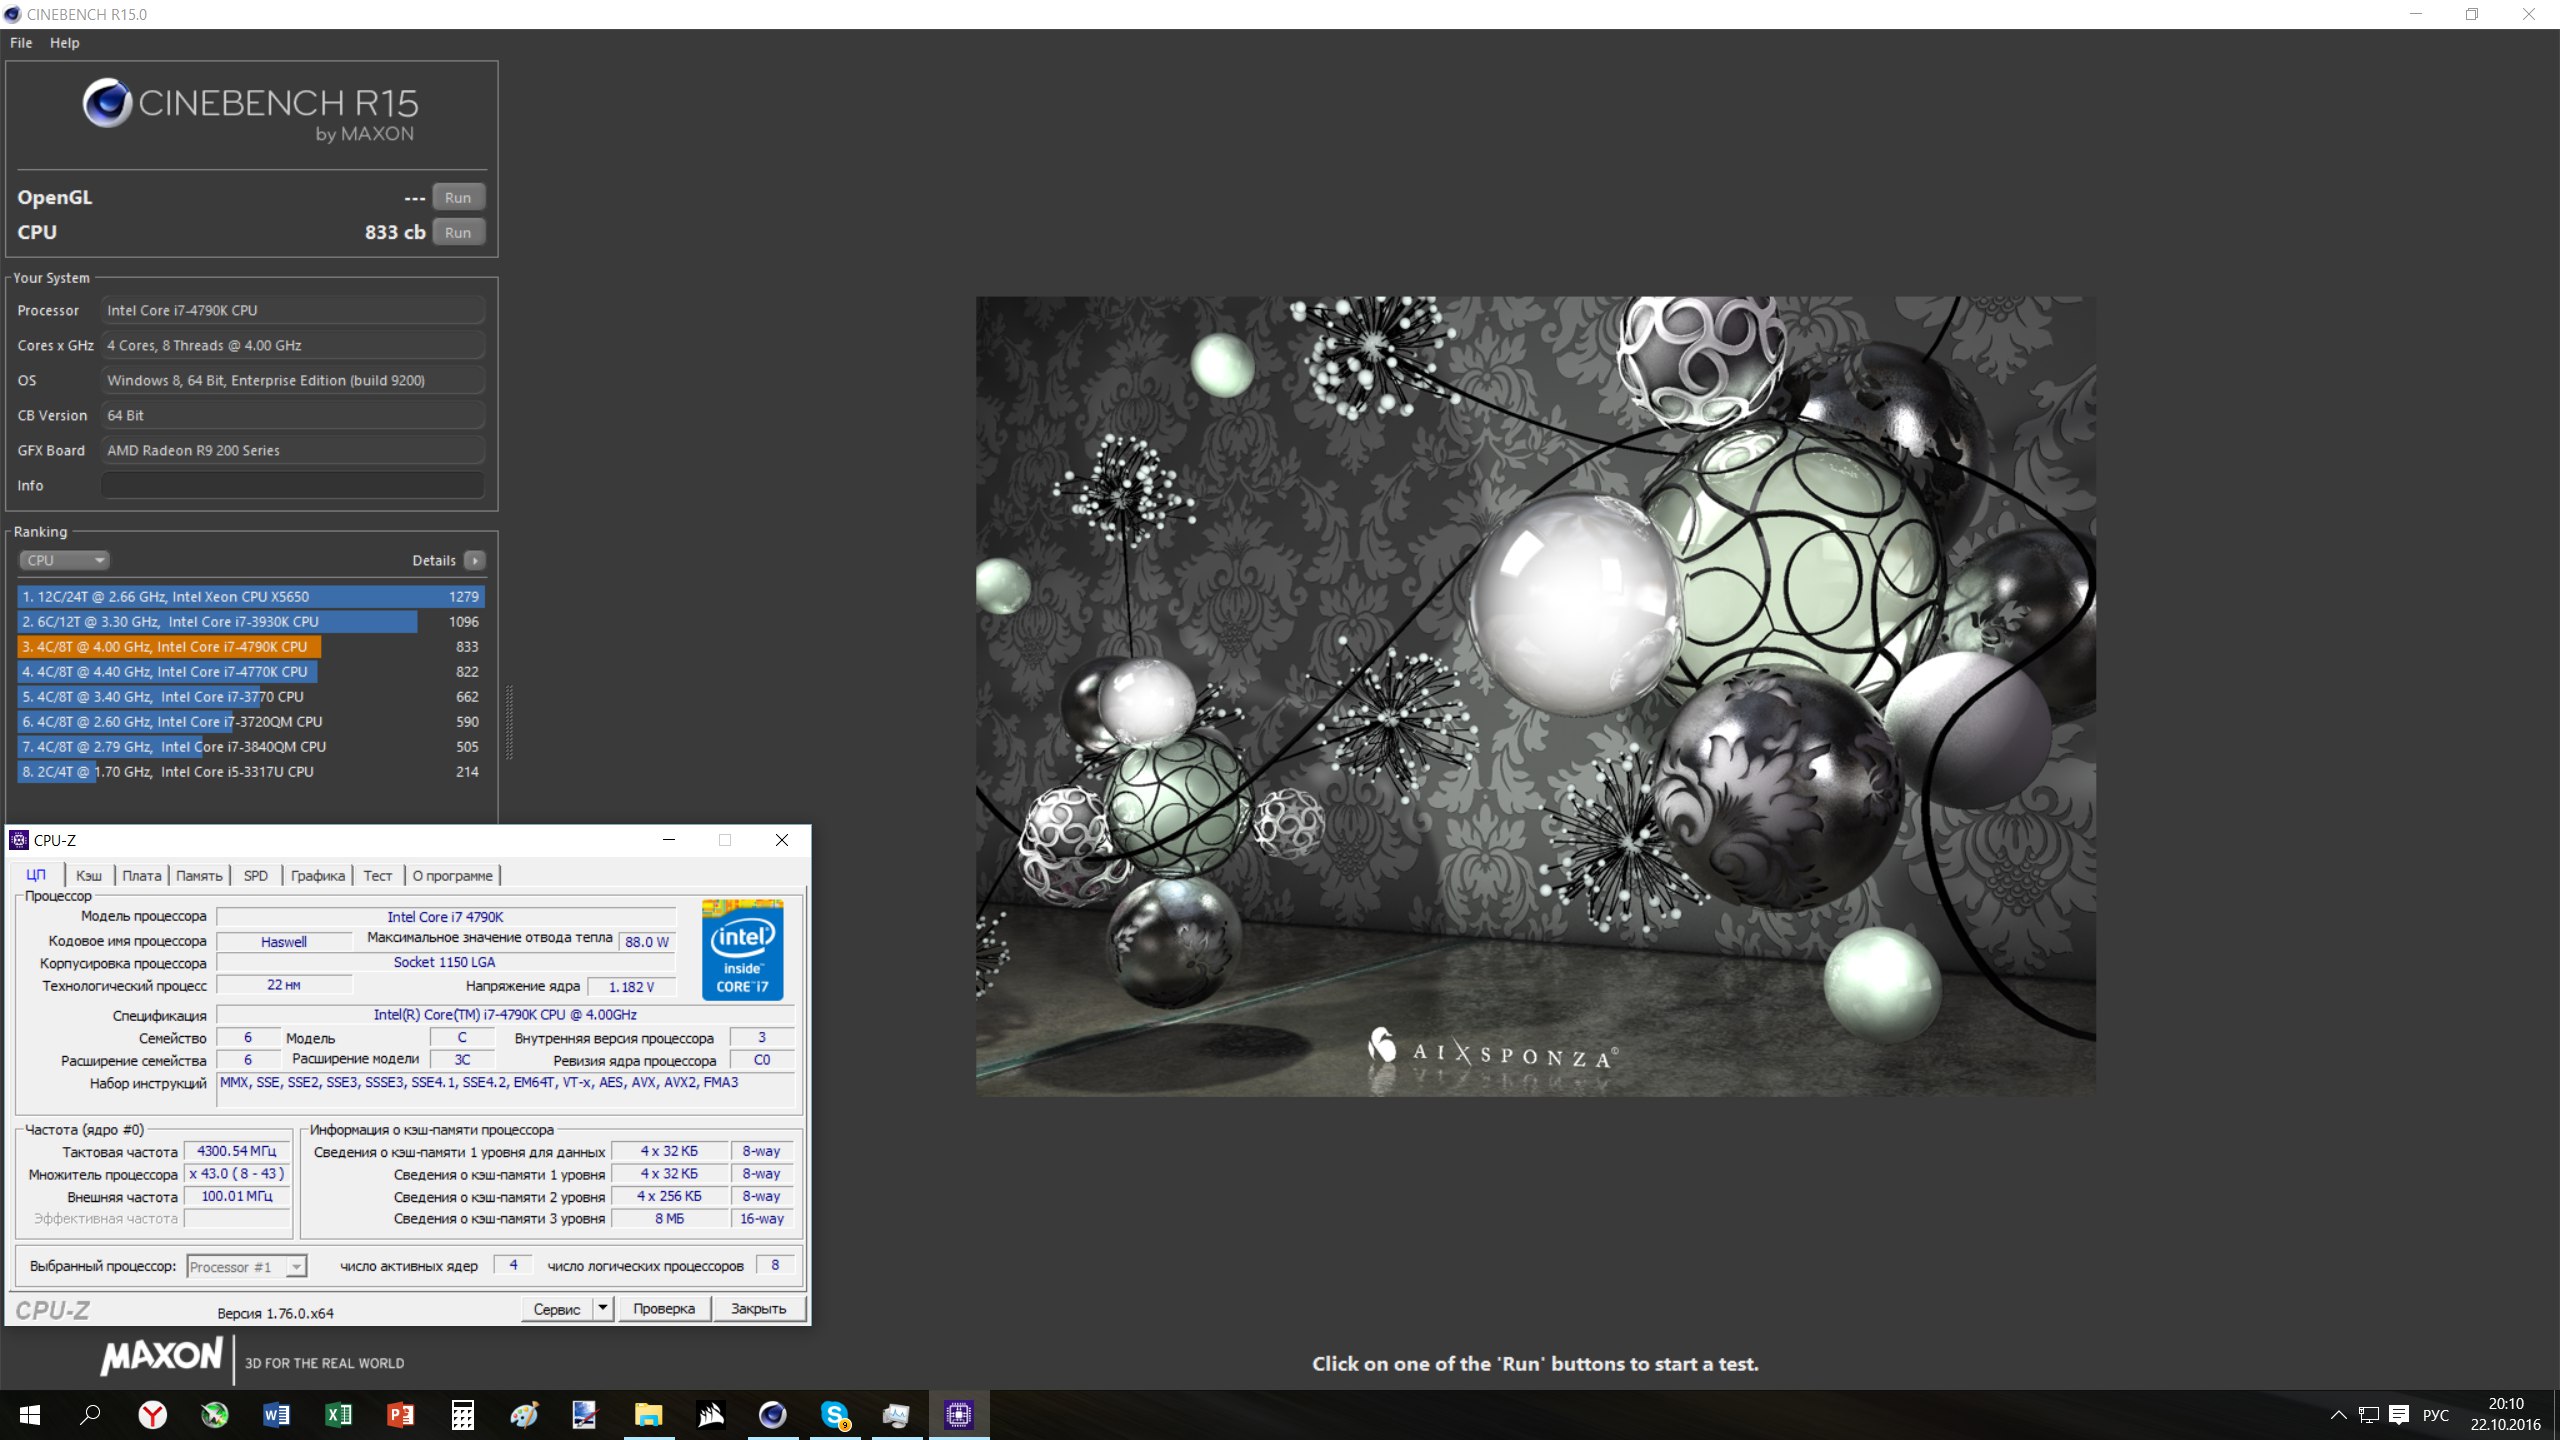The width and height of the screenshot is (2560, 1440).
Task: Launch Excel from the taskbar
Action: 338,1414
